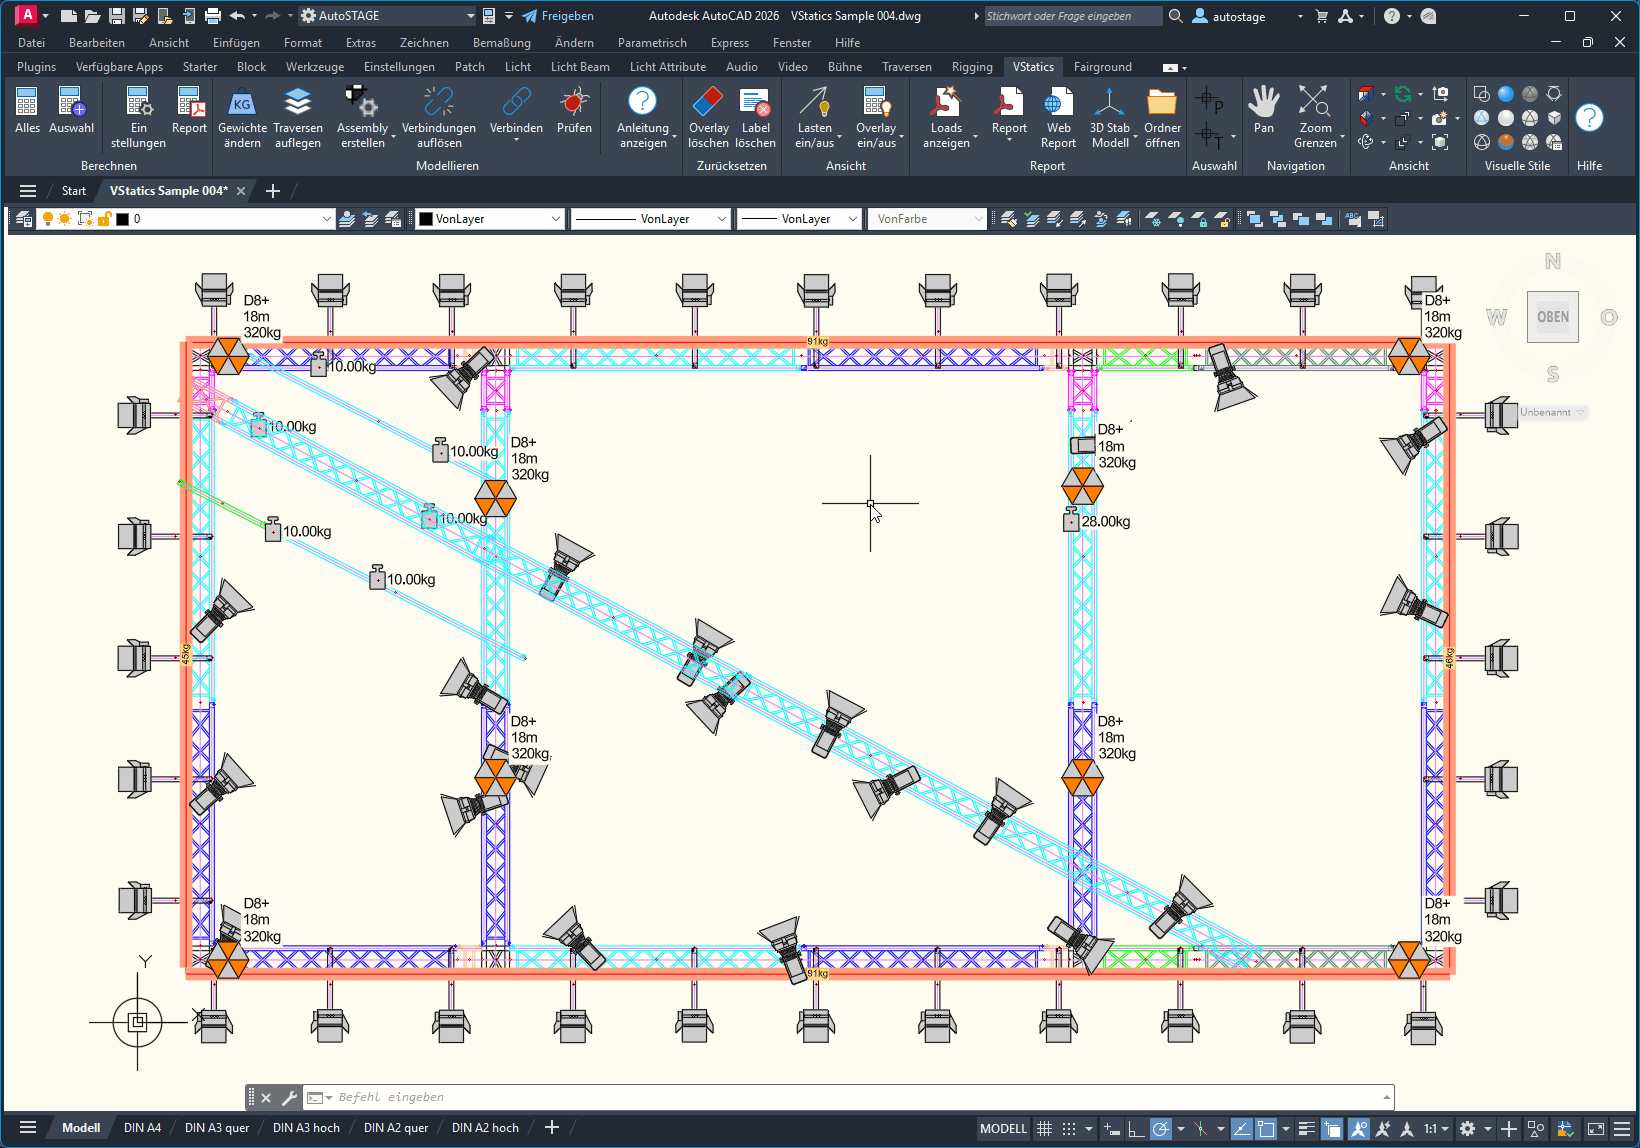Image resolution: width=1640 pixels, height=1148 pixels.
Task: Toggle ortho mode in status bar
Action: click(x=1136, y=1128)
